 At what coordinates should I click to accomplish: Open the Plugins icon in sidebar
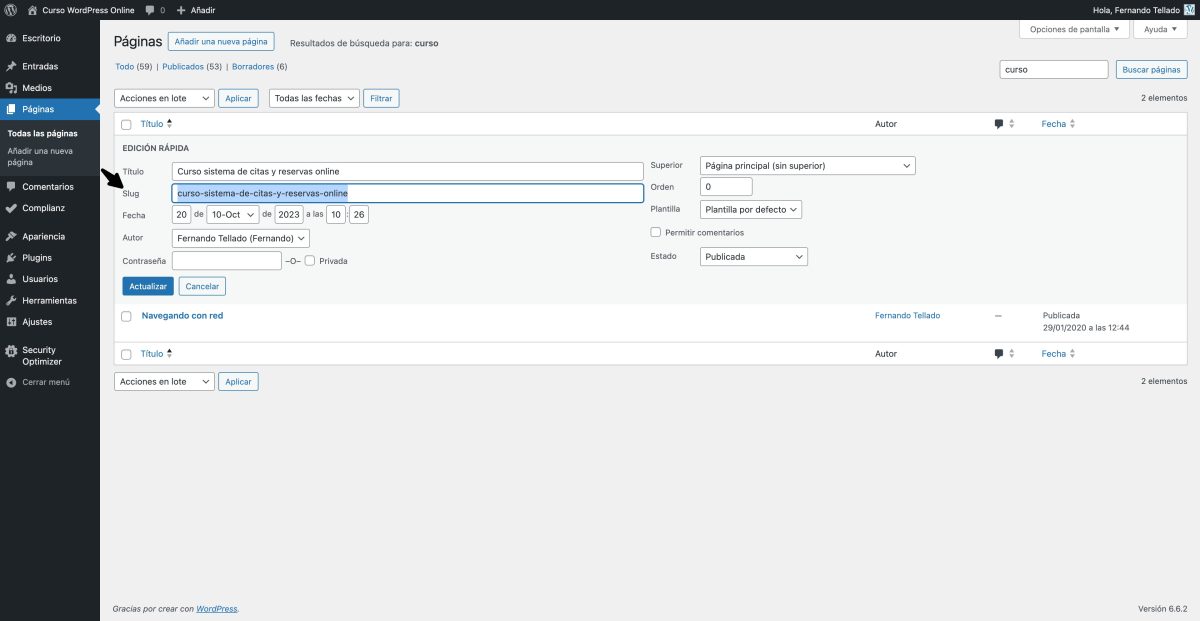point(11,258)
